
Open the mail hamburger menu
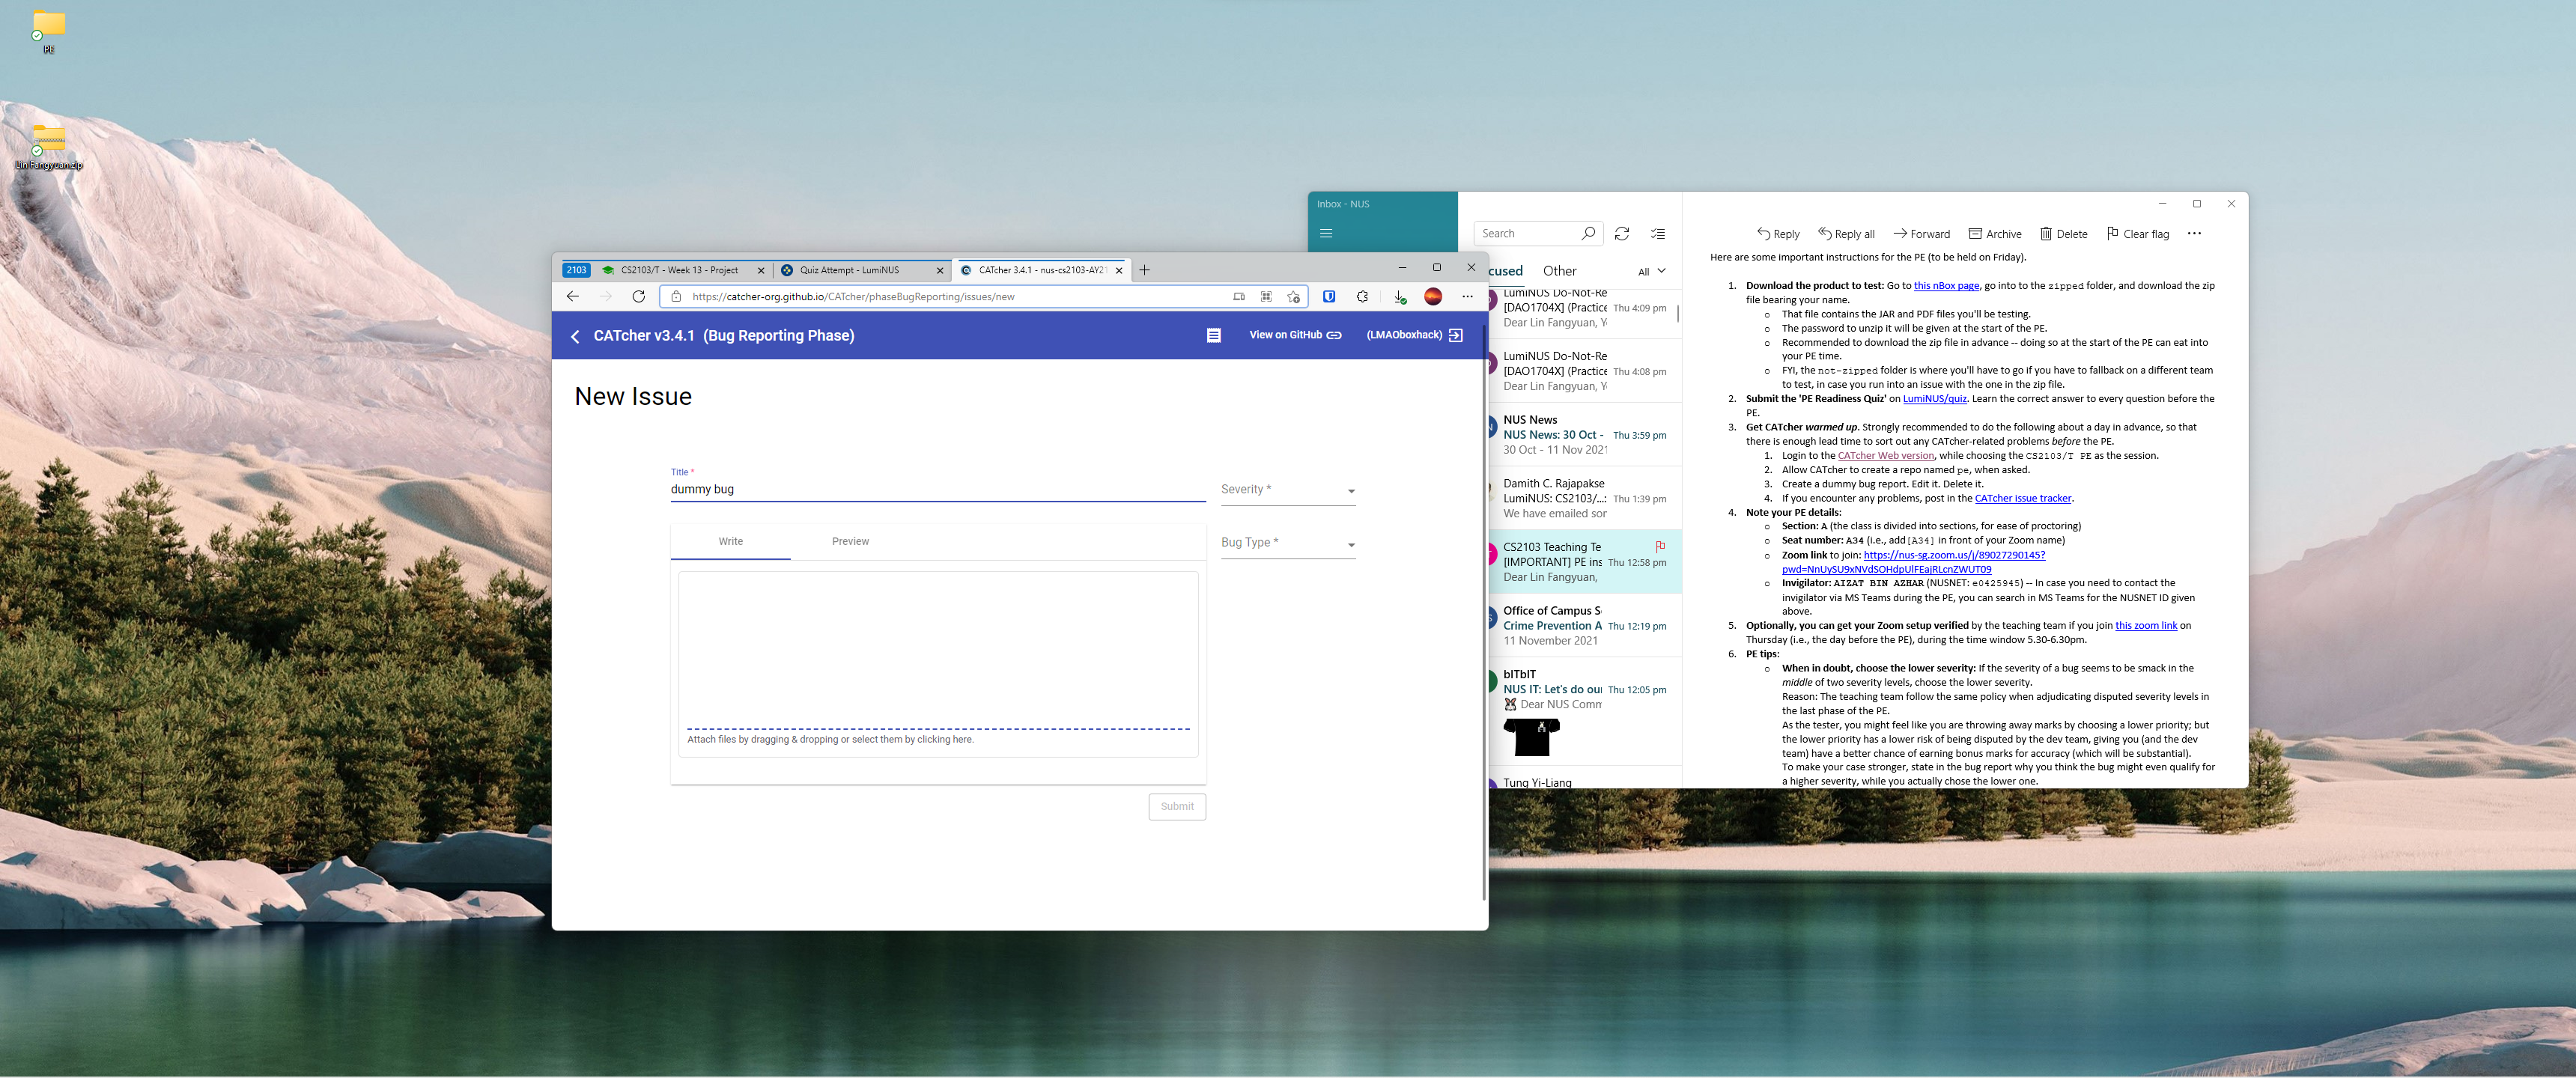(x=1326, y=234)
